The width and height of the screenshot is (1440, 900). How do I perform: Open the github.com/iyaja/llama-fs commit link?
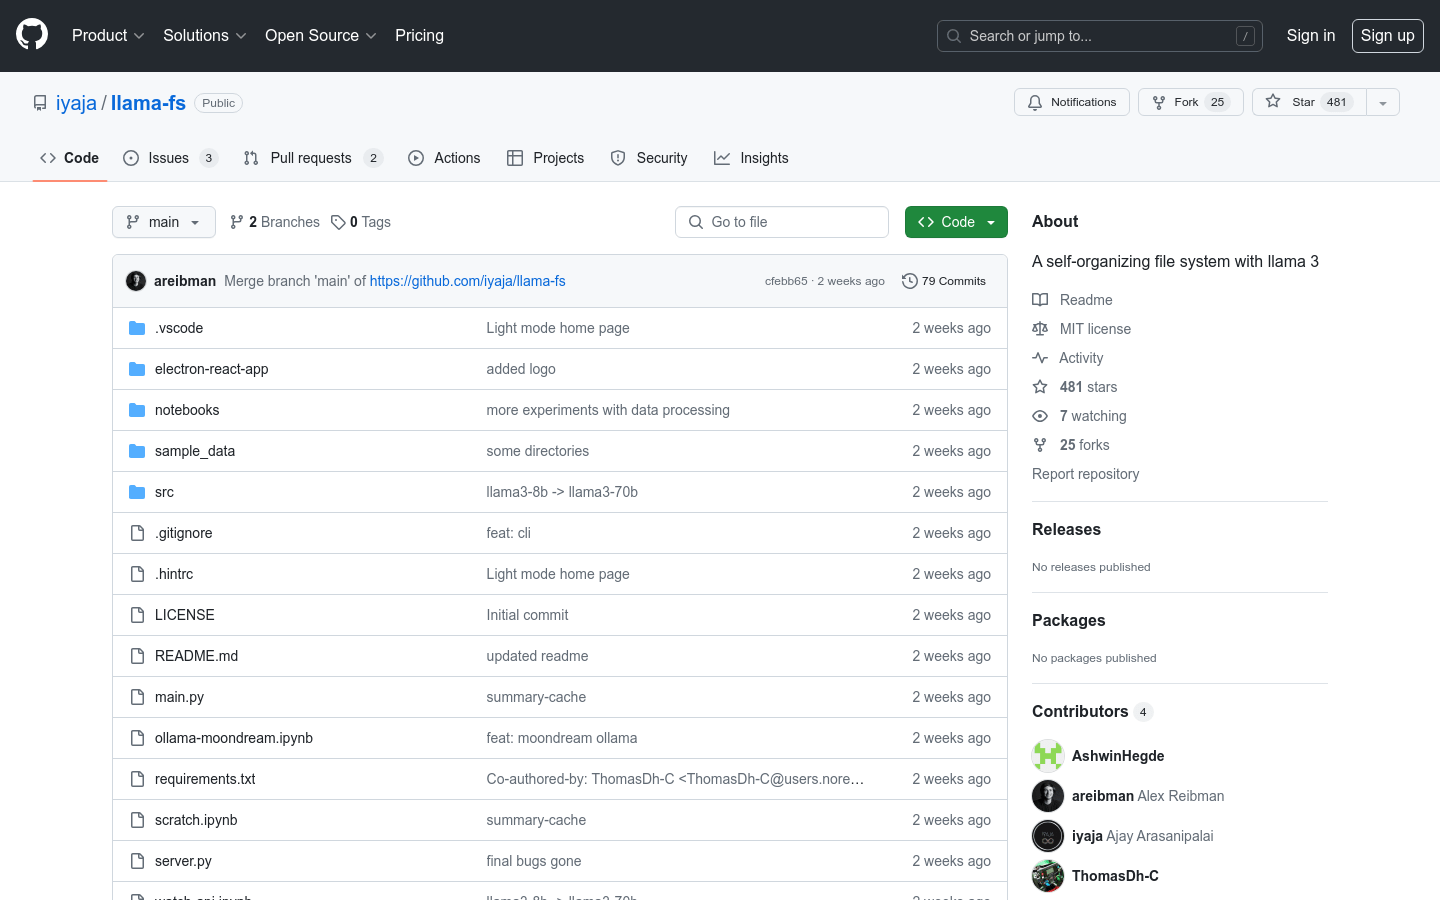[x=468, y=281]
